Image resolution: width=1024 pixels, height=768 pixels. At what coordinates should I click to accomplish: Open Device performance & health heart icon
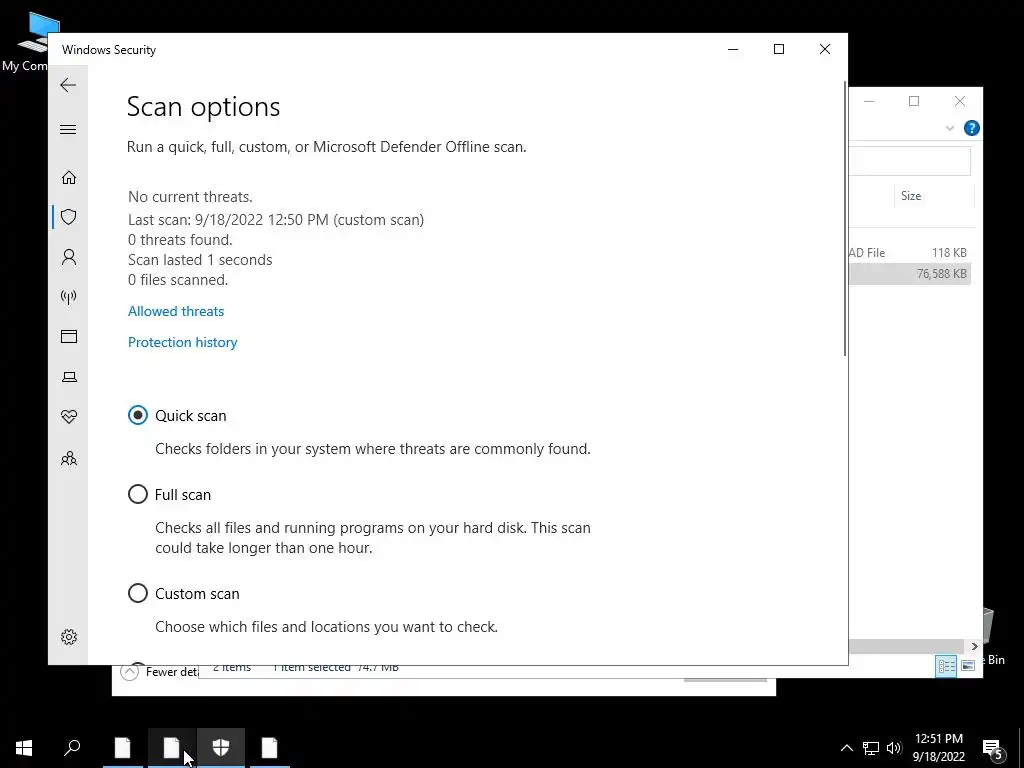[x=69, y=417]
